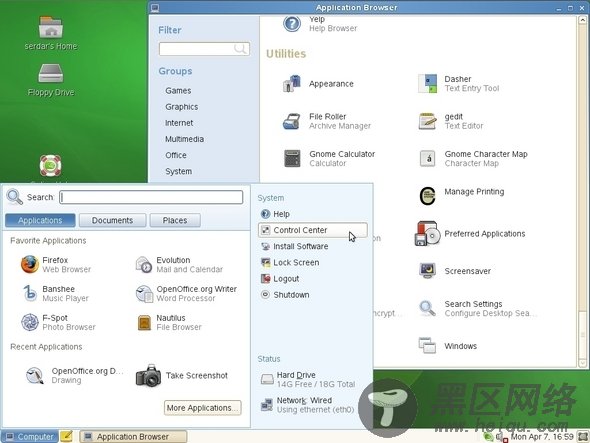Open Floppy Drive desktop icon
Screen dimensions: 590x443
pos(51,80)
